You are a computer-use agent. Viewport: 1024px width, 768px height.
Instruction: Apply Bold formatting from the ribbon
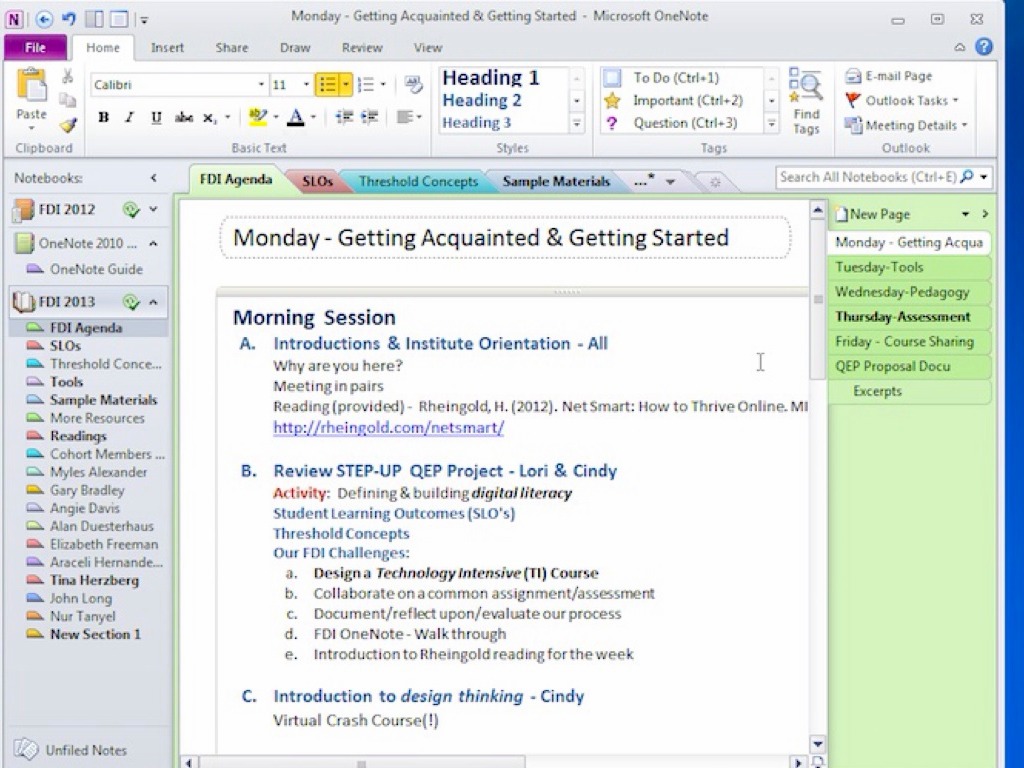(103, 118)
